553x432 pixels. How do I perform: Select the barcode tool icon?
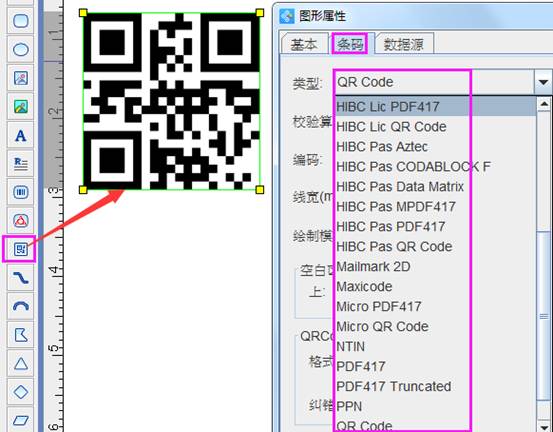point(21,192)
